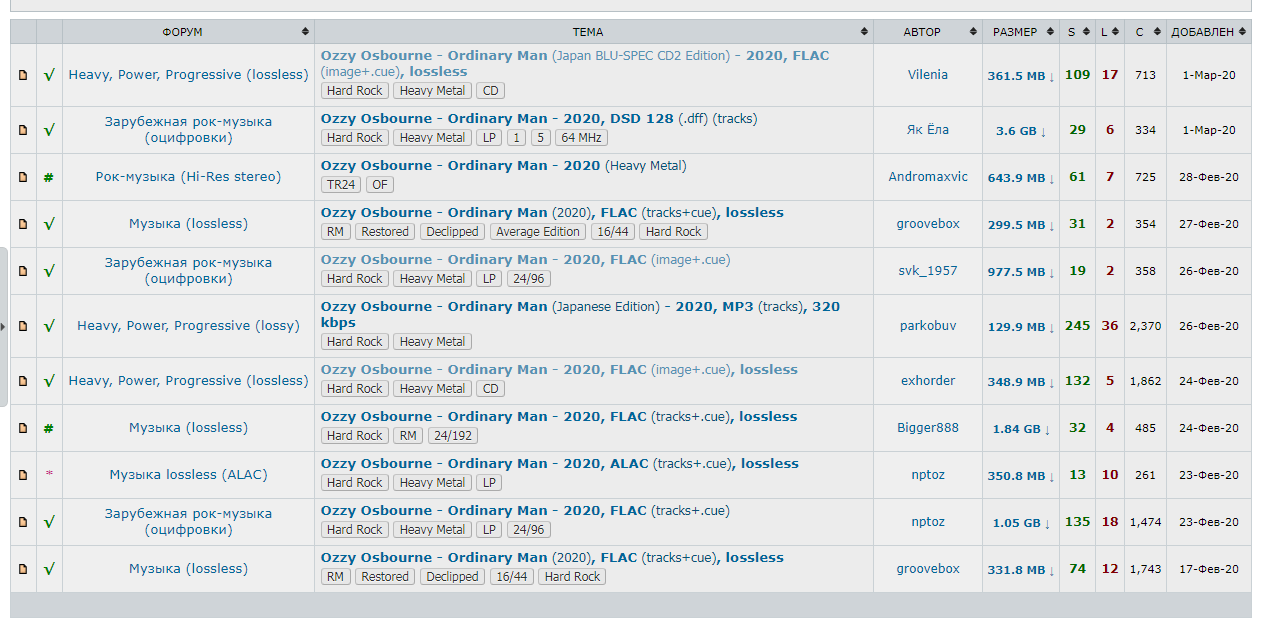1262x640 pixels.
Task: Click the document icon in the 1.05 GB row
Action: point(23,522)
